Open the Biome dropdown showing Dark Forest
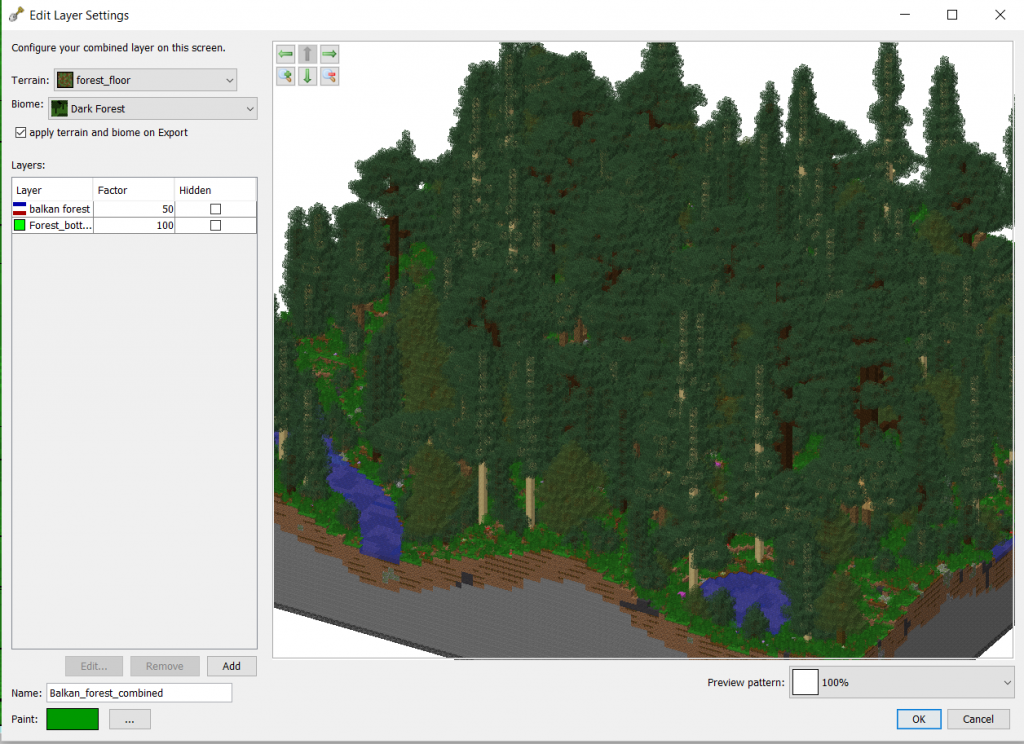This screenshot has height=744, width=1024. (153, 108)
